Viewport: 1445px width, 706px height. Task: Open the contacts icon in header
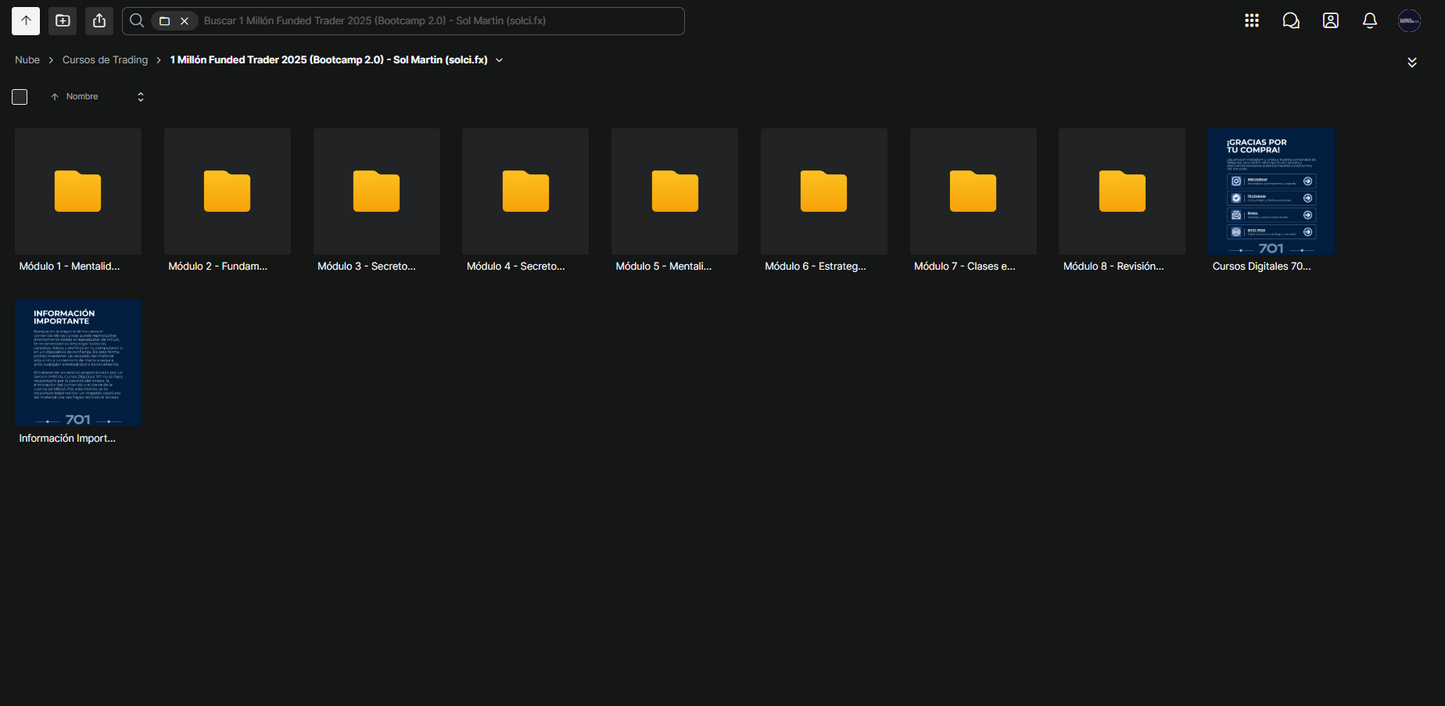pyautogui.click(x=1330, y=20)
